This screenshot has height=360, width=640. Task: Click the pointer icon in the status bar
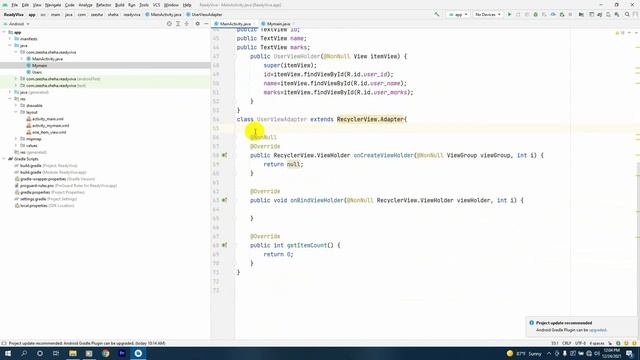pyautogui.click(x=610, y=343)
